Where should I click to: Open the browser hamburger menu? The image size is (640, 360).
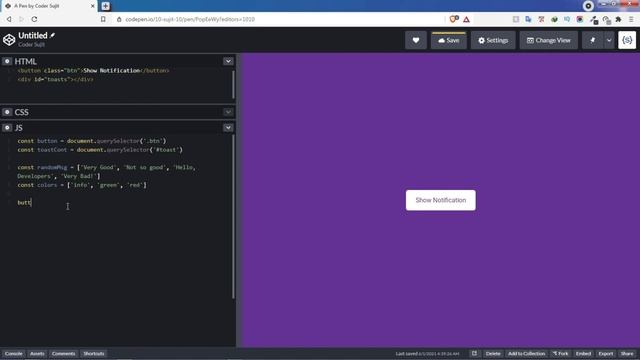(x=631, y=19)
